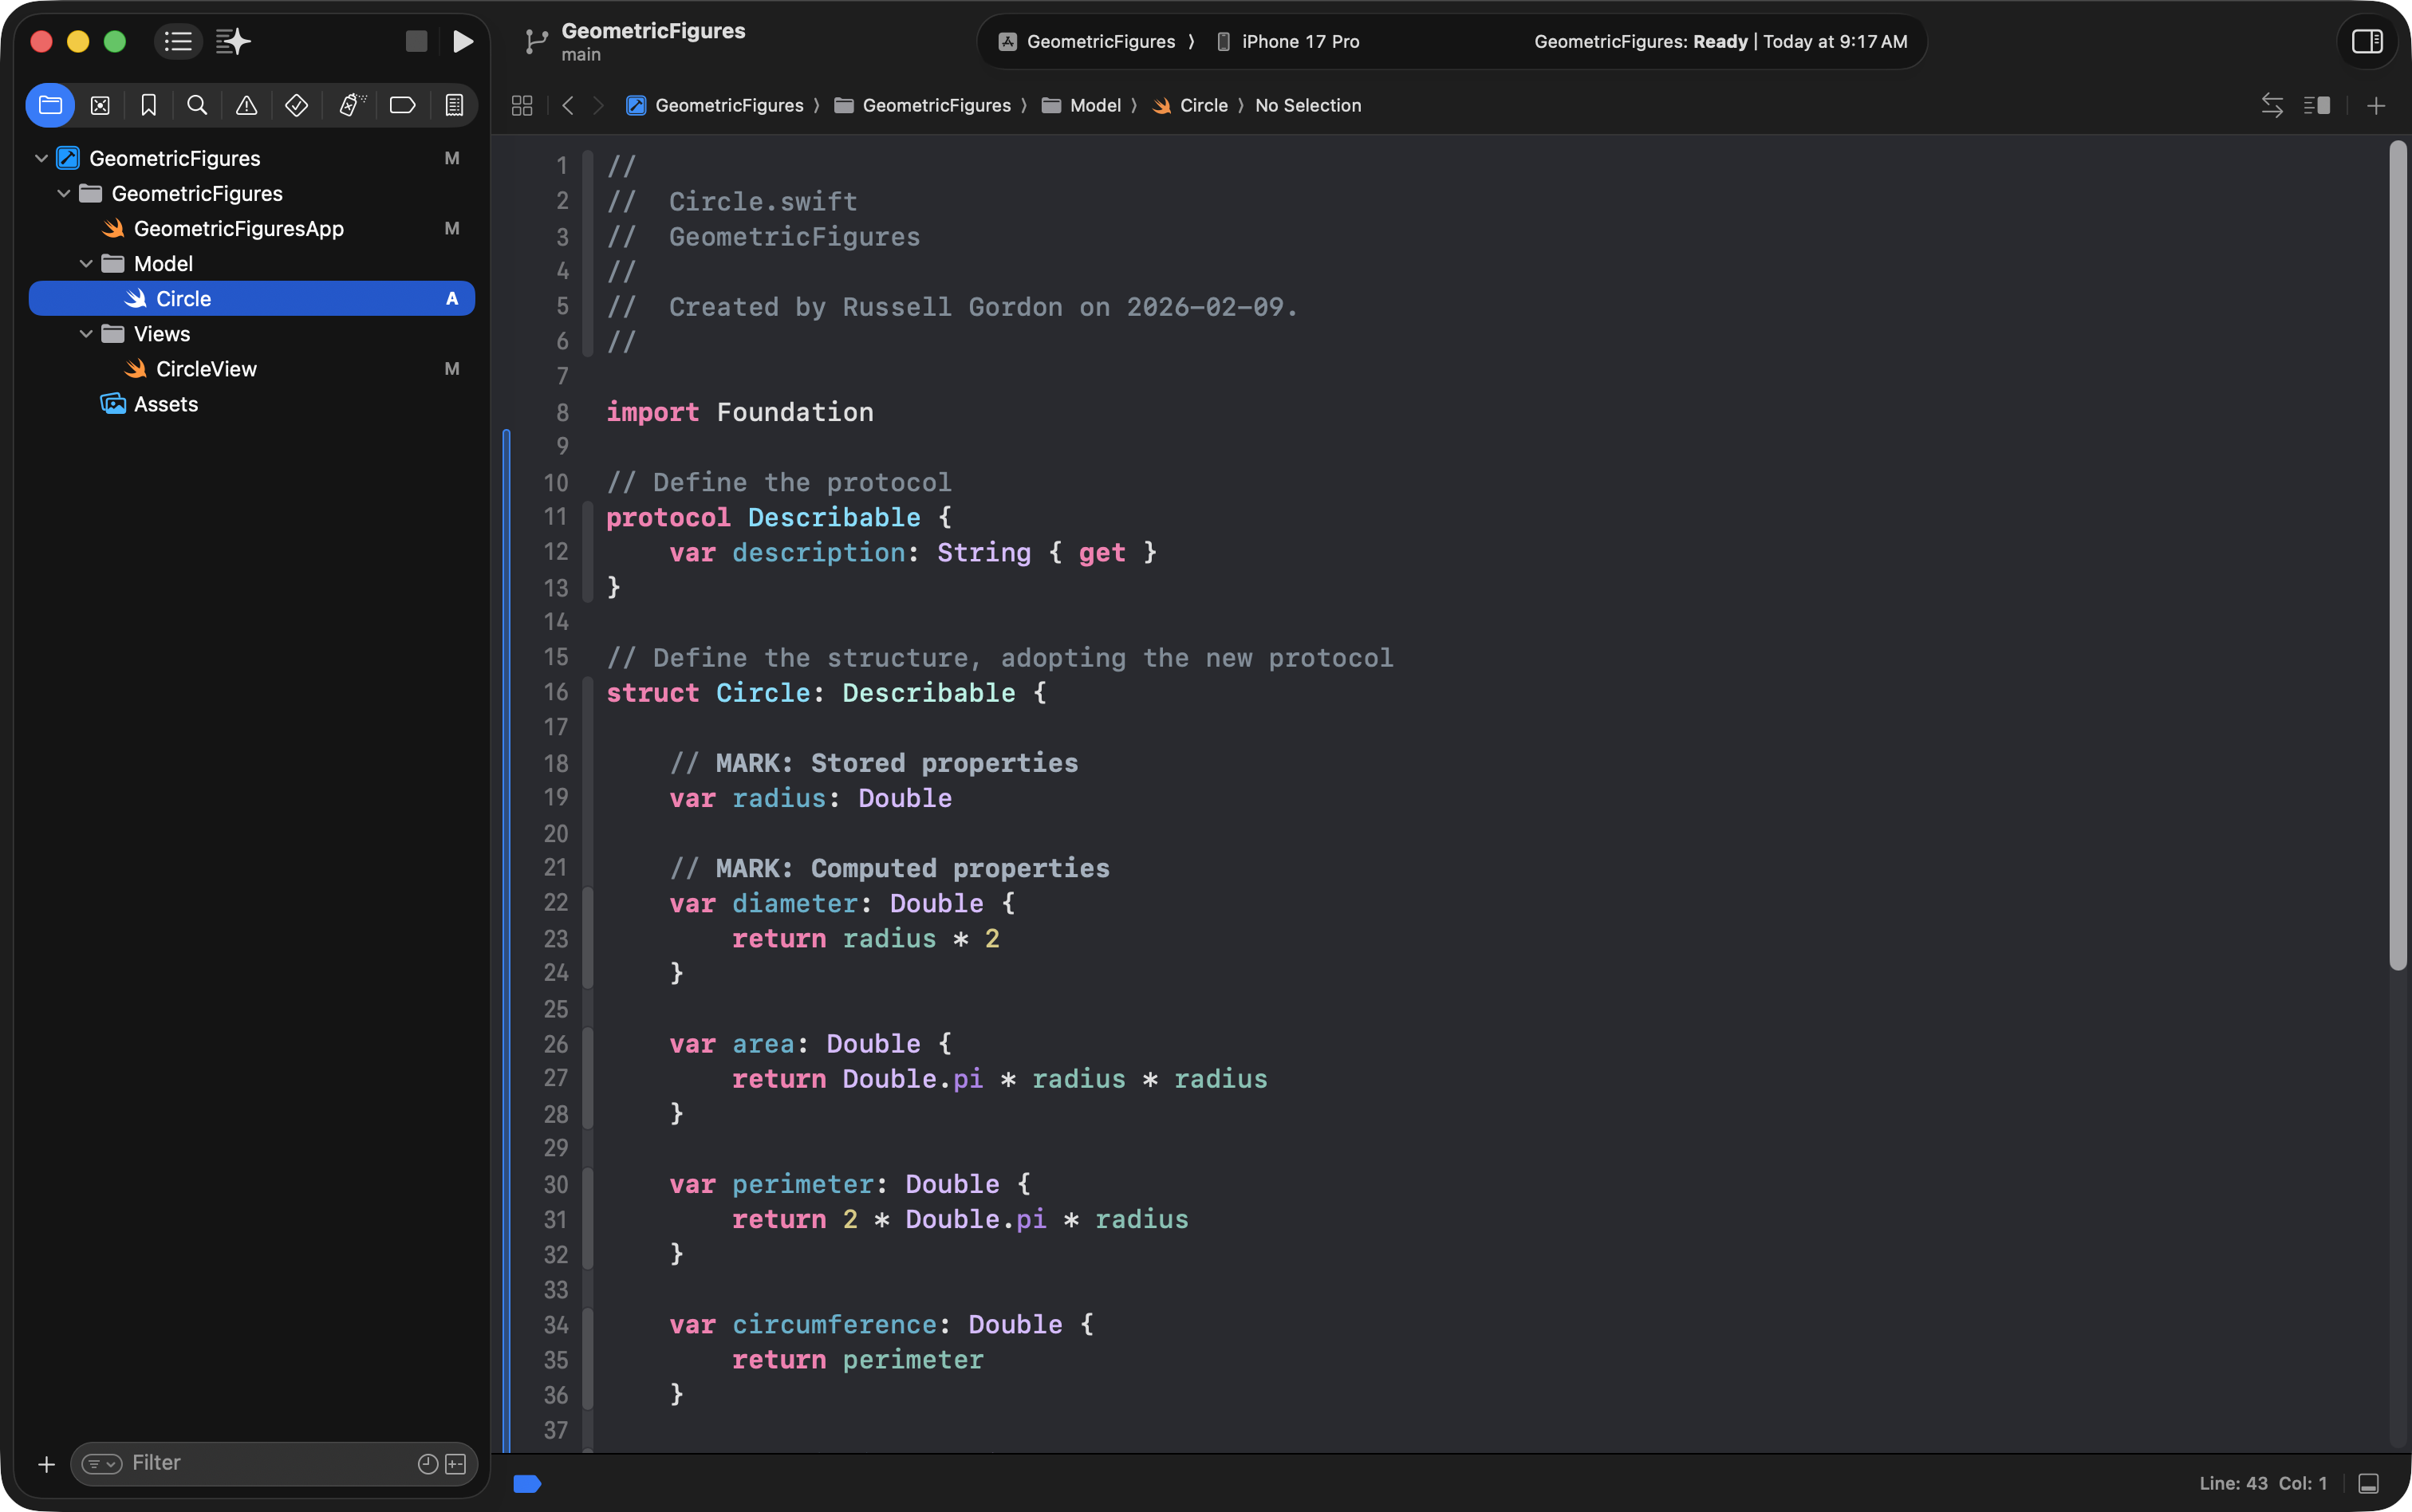Select iPhone 17 Pro run destination
The image size is (2412, 1512).
(1299, 41)
